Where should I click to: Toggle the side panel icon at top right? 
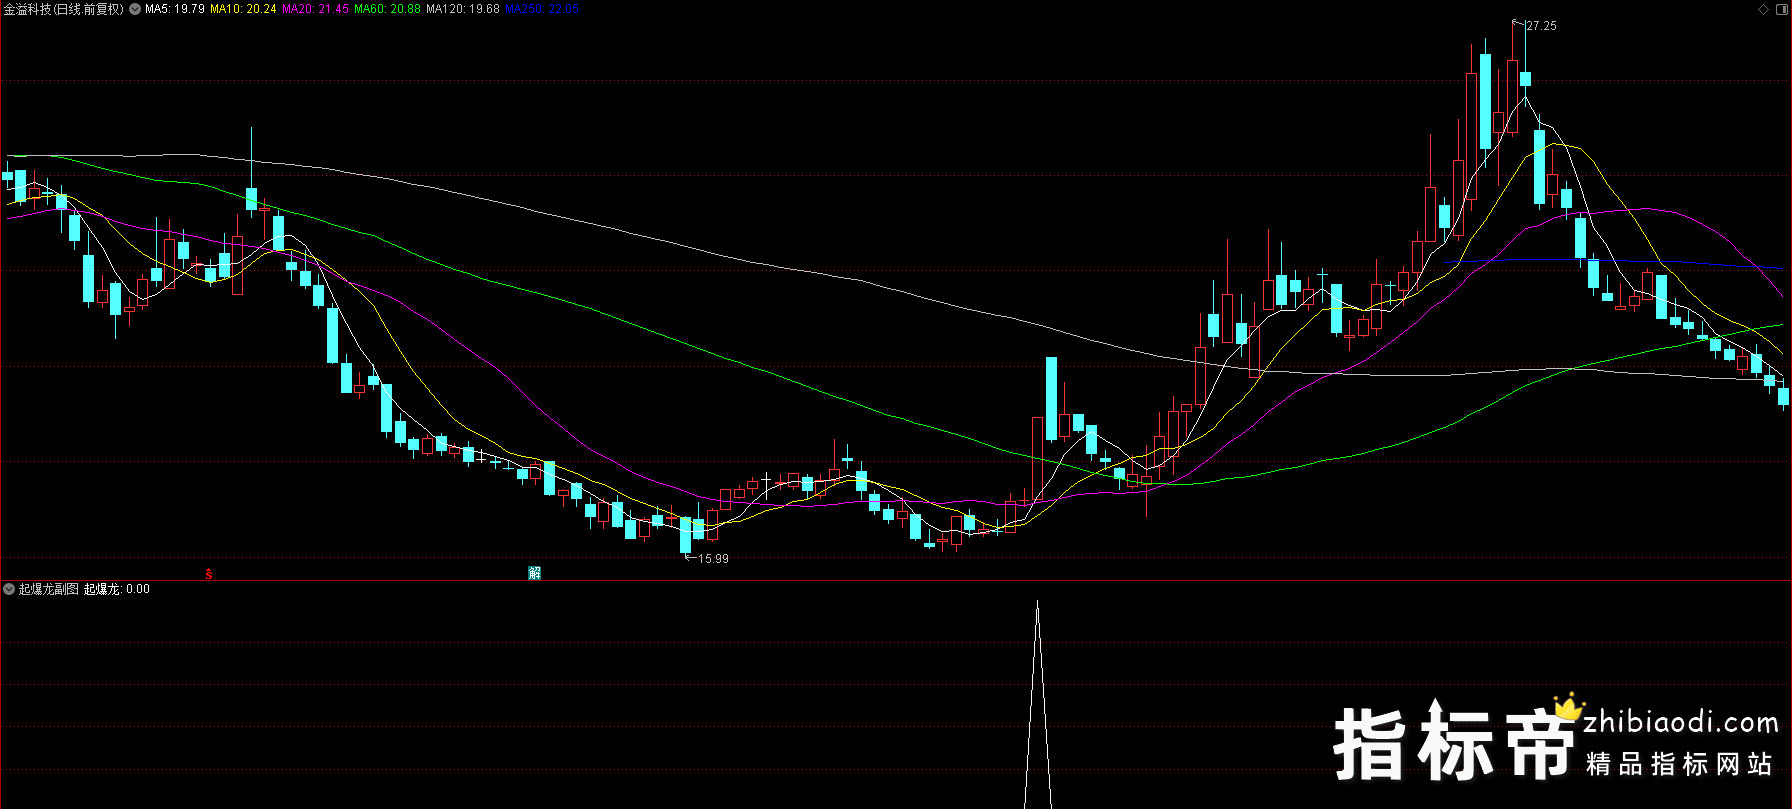coord(1780,9)
